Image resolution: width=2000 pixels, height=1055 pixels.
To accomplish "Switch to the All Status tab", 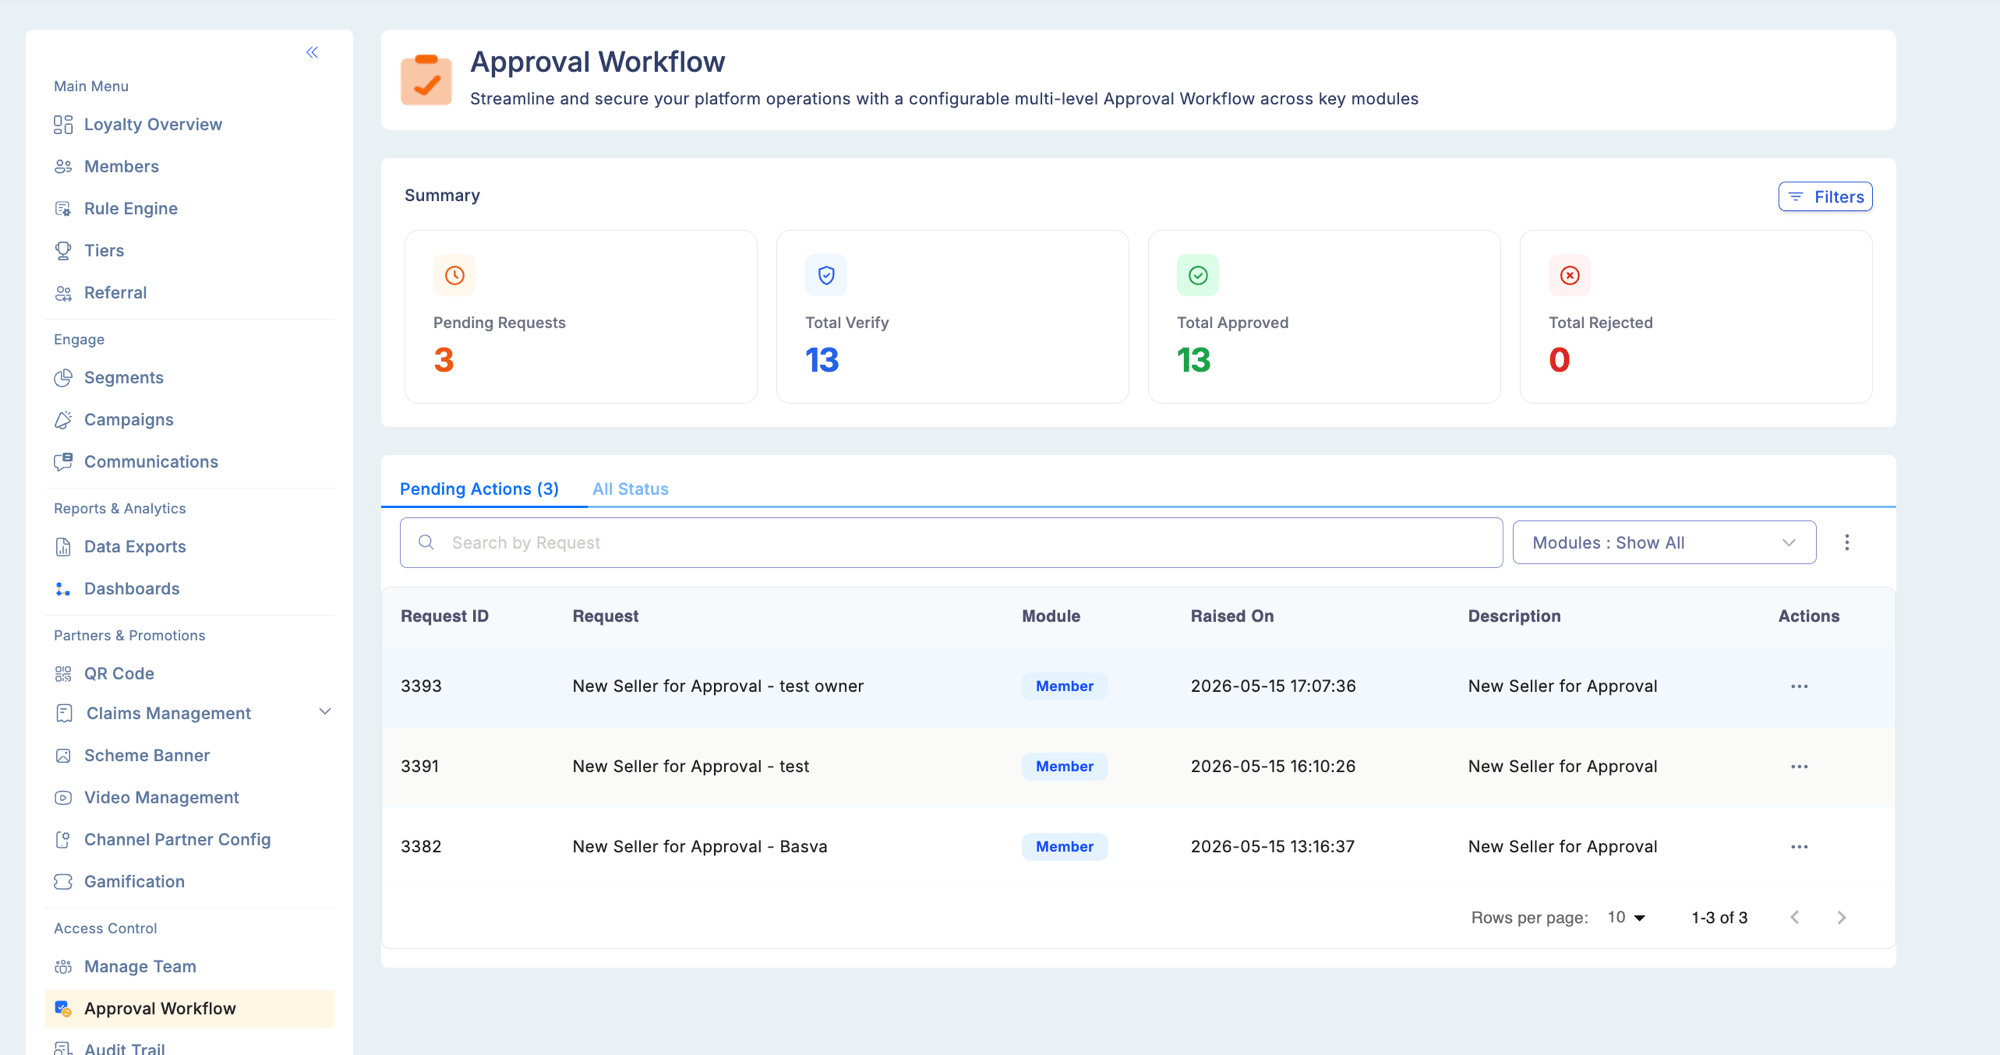I will click(630, 489).
